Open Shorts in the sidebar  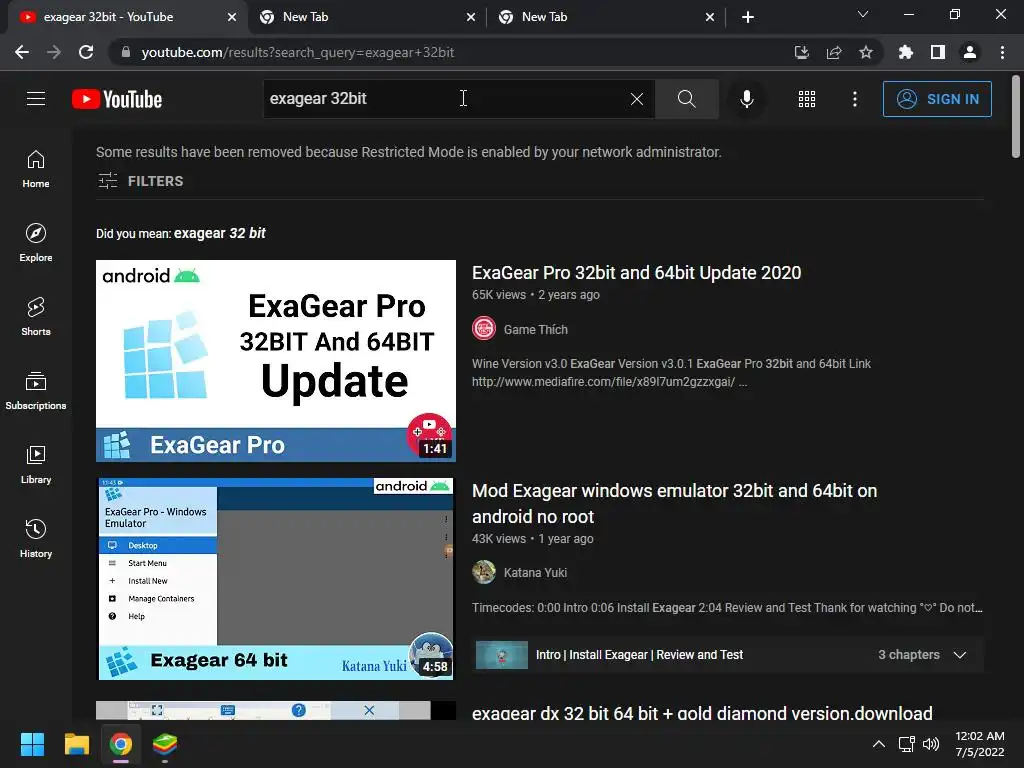tap(36, 316)
